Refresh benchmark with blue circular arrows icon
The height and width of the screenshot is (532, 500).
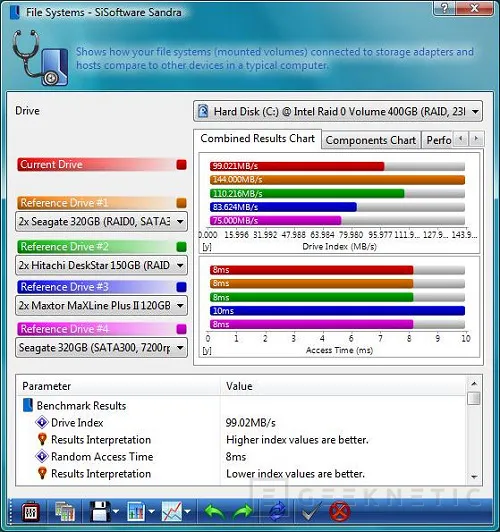click(x=277, y=511)
